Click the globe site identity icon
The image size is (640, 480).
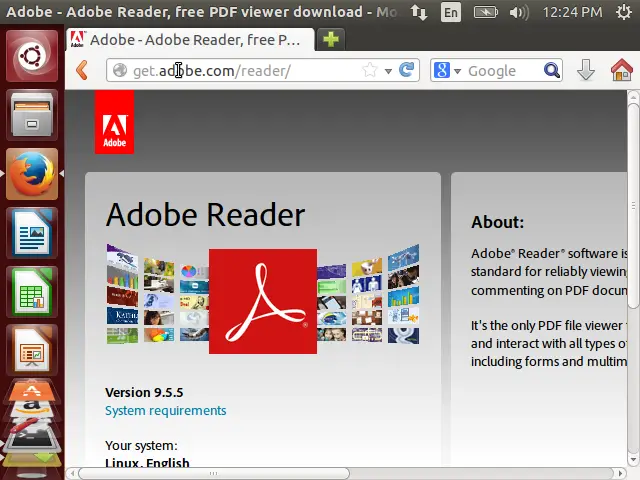[x=120, y=70]
